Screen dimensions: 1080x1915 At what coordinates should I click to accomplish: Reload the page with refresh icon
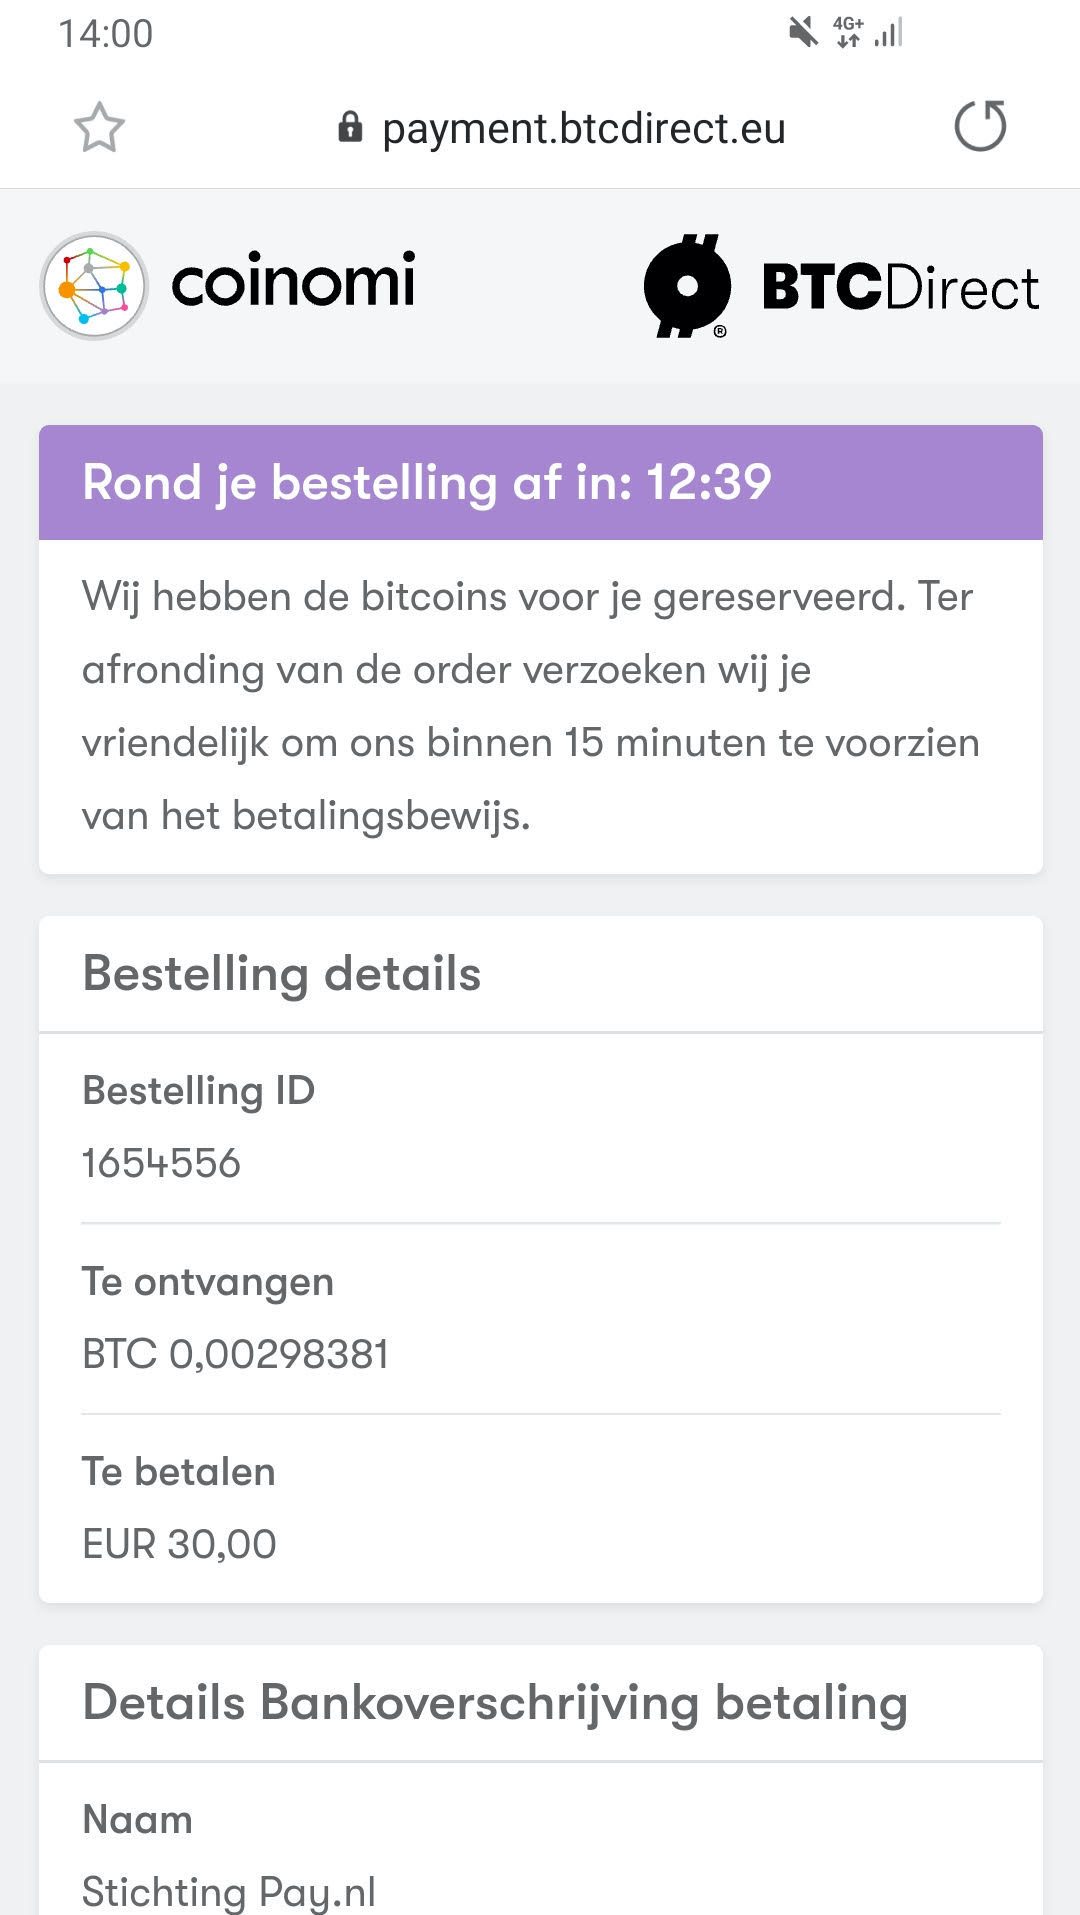pos(980,126)
